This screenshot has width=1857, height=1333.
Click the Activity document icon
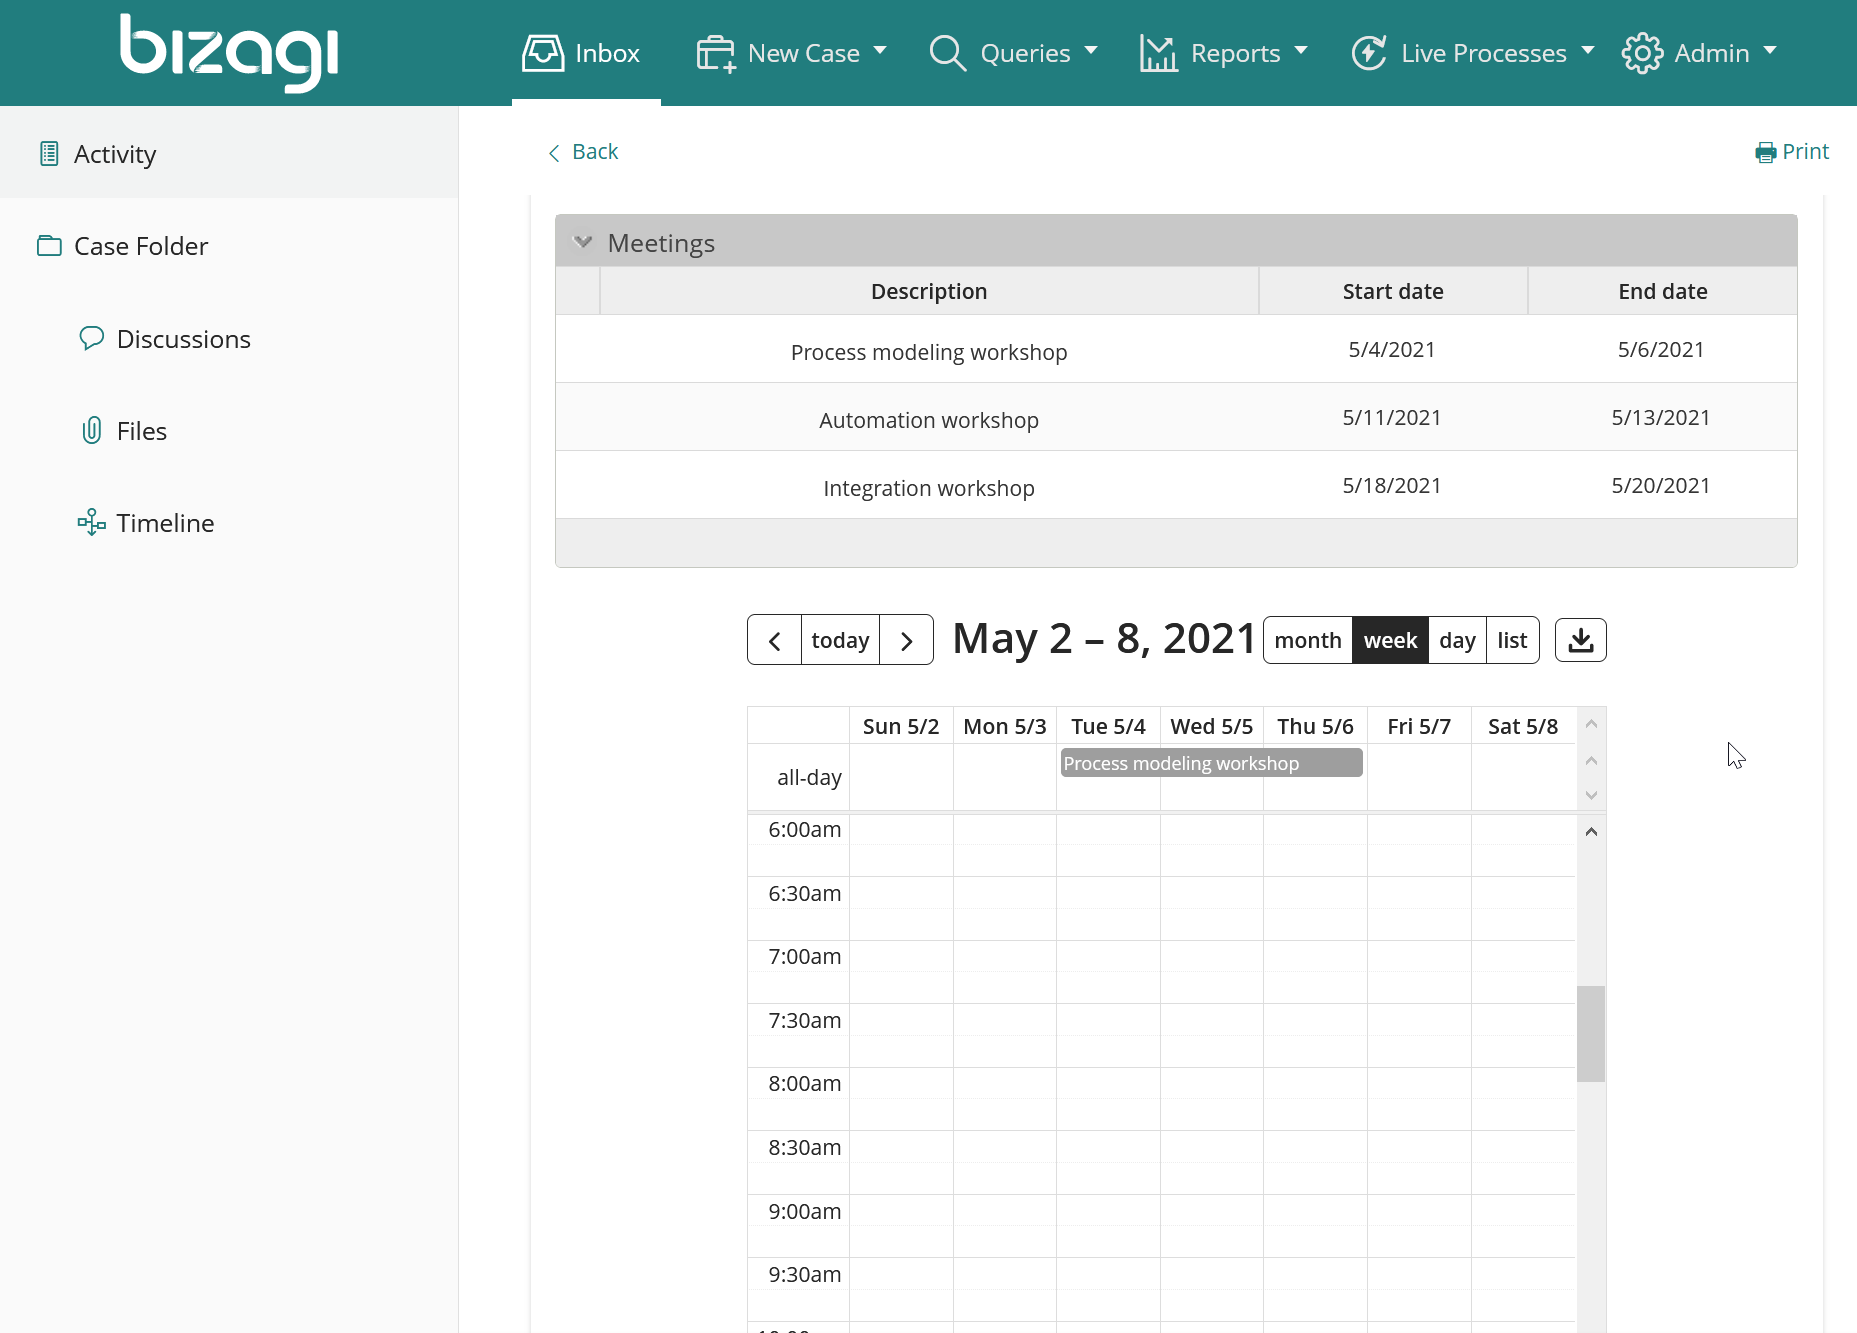(48, 154)
